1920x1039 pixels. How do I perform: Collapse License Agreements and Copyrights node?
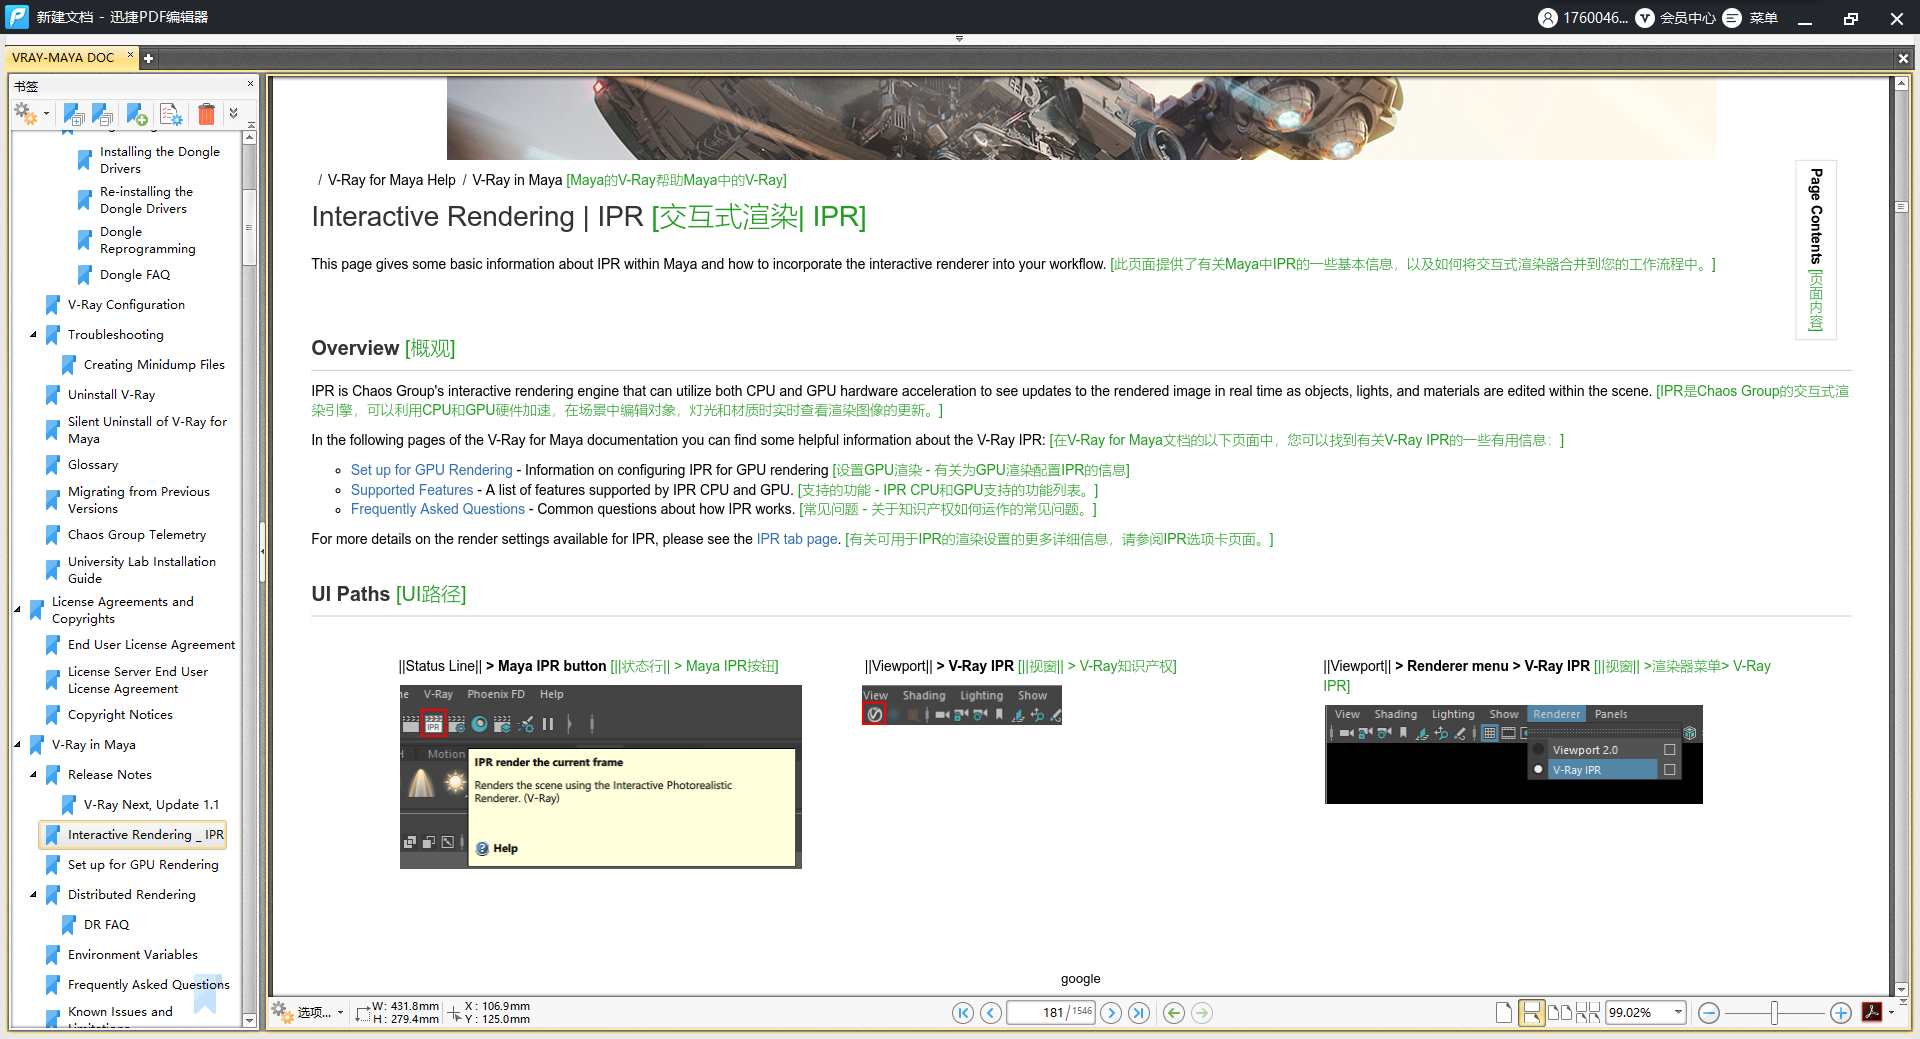(17, 609)
